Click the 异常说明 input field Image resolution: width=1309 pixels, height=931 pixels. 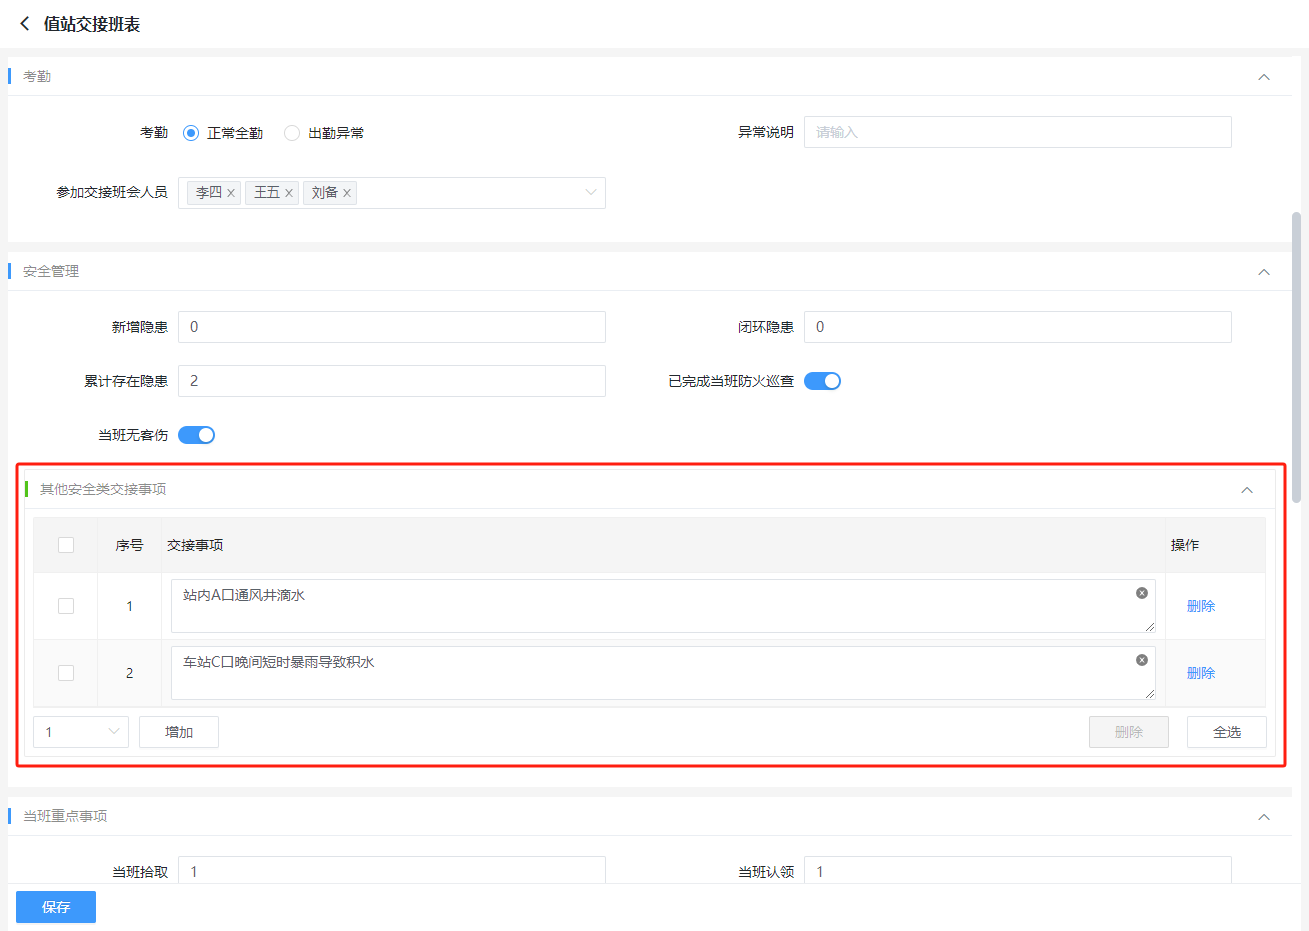1017,132
